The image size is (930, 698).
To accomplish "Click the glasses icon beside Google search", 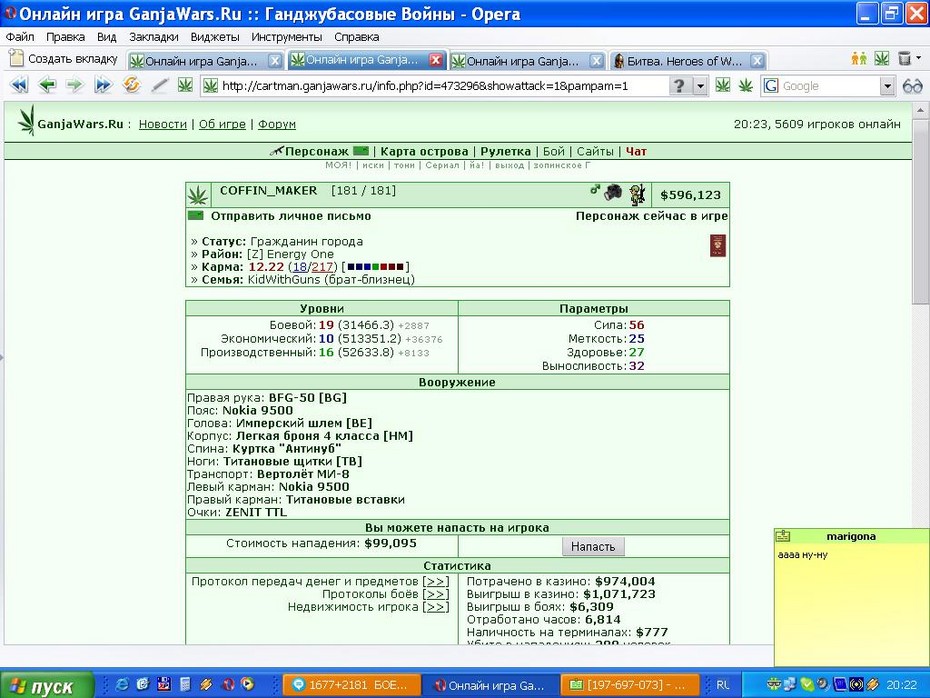I will pyautogui.click(x=912, y=86).
